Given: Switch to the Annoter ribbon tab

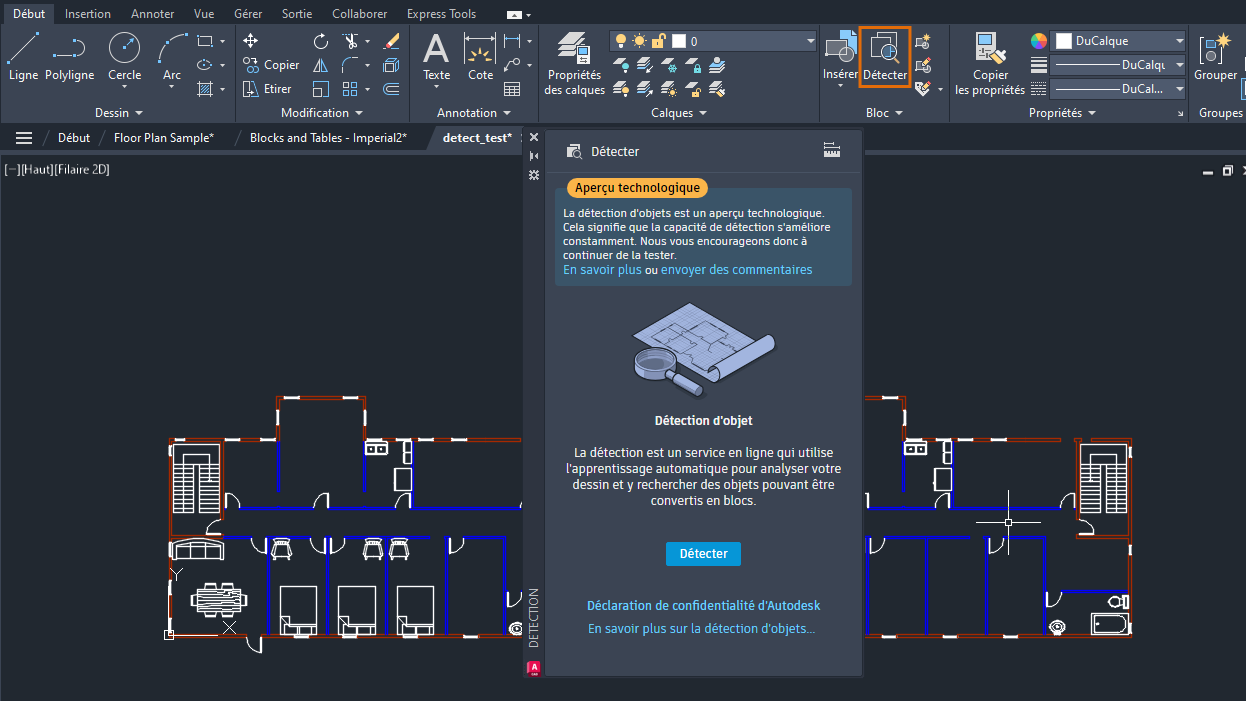Looking at the screenshot, I should coord(152,14).
